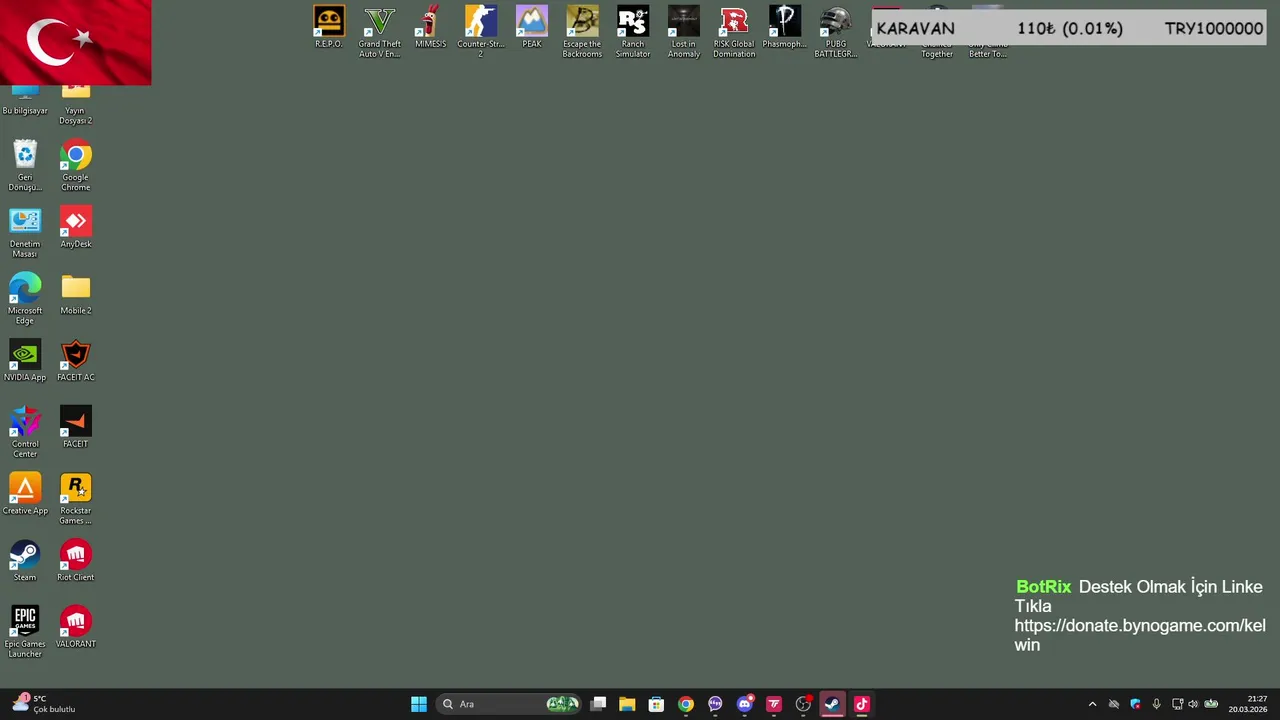This screenshot has height=720, width=1280.
Task: Select the AnyDesk desktop shortcut
Action: coord(75,228)
